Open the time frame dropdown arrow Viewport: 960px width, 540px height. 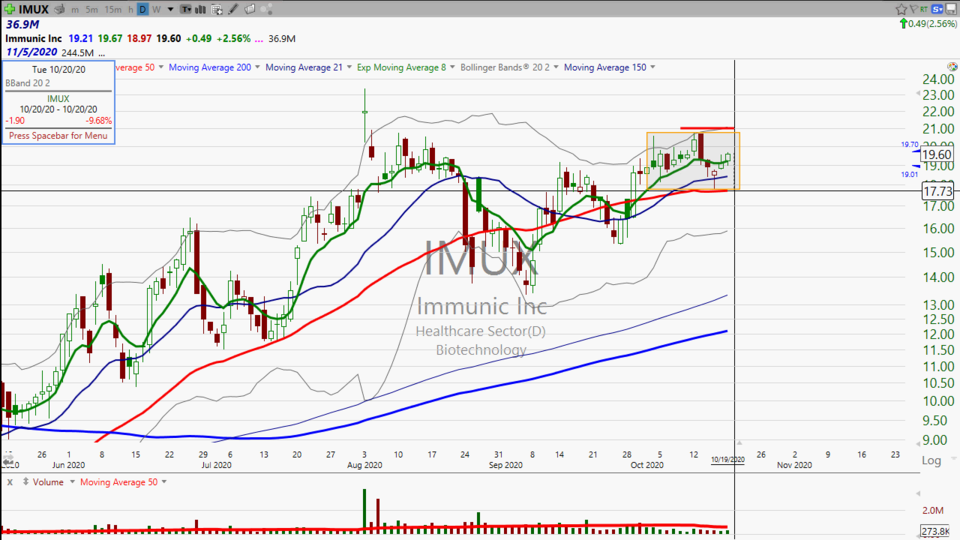pos(170,10)
